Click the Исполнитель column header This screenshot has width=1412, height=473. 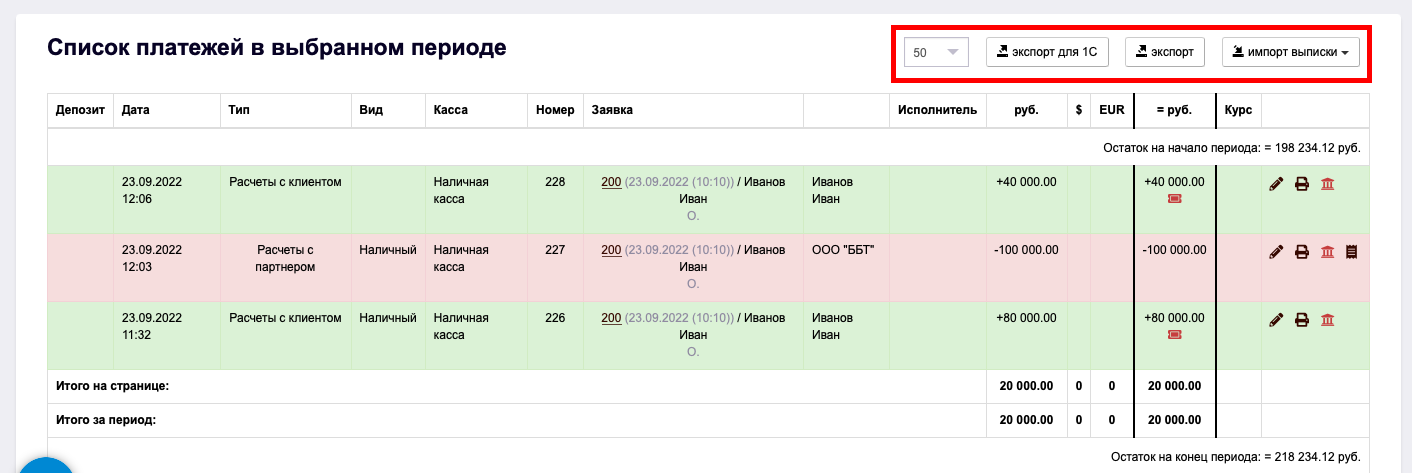tap(937, 111)
